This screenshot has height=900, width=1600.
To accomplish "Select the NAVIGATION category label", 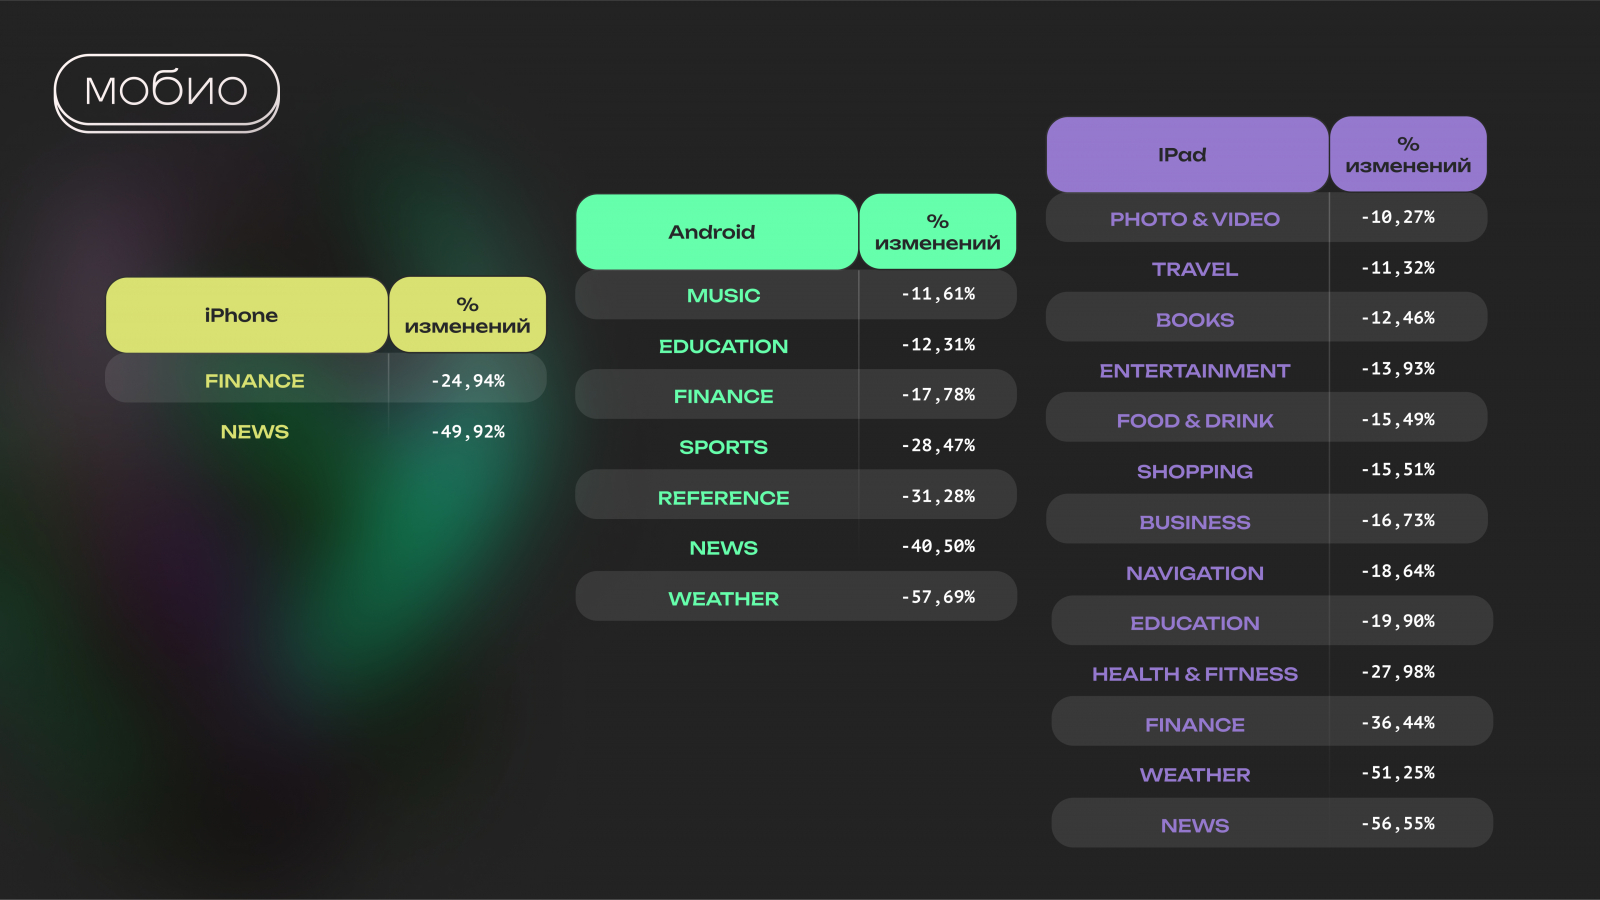I will (x=1194, y=573).
